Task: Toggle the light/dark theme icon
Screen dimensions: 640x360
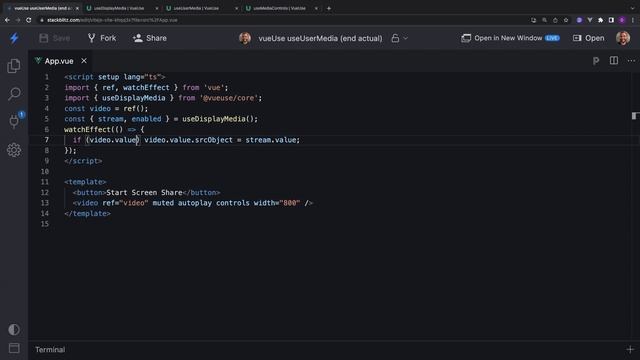Action: click(x=14, y=329)
